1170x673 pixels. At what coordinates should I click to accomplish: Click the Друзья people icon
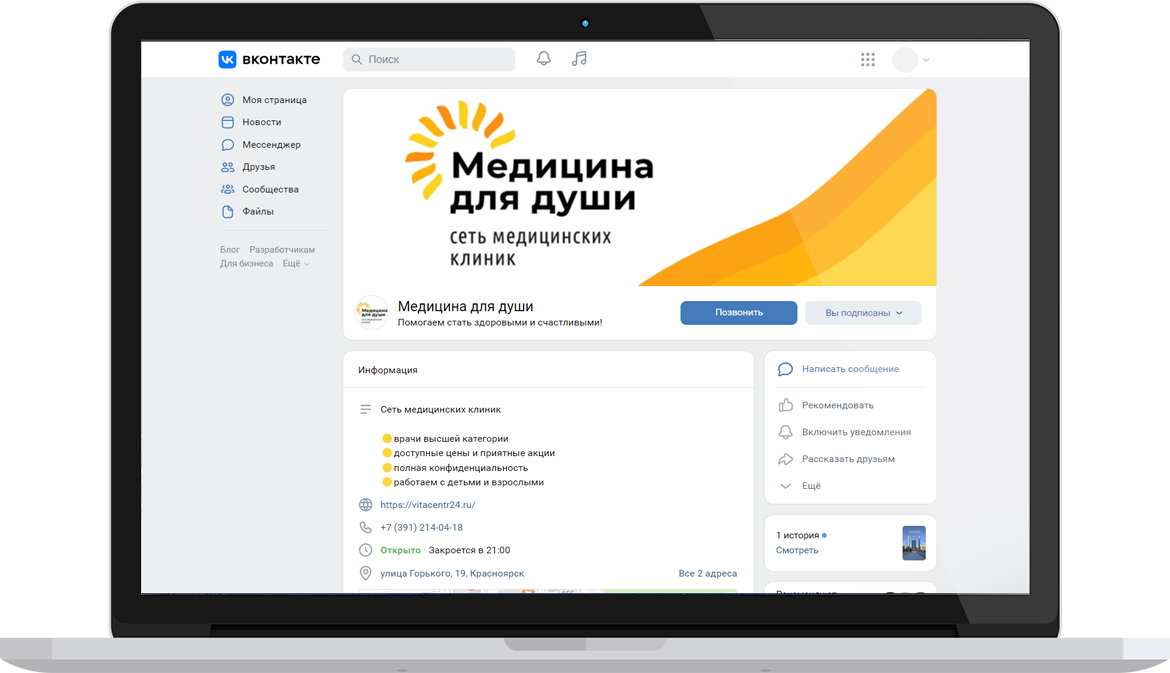pyautogui.click(x=228, y=167)
